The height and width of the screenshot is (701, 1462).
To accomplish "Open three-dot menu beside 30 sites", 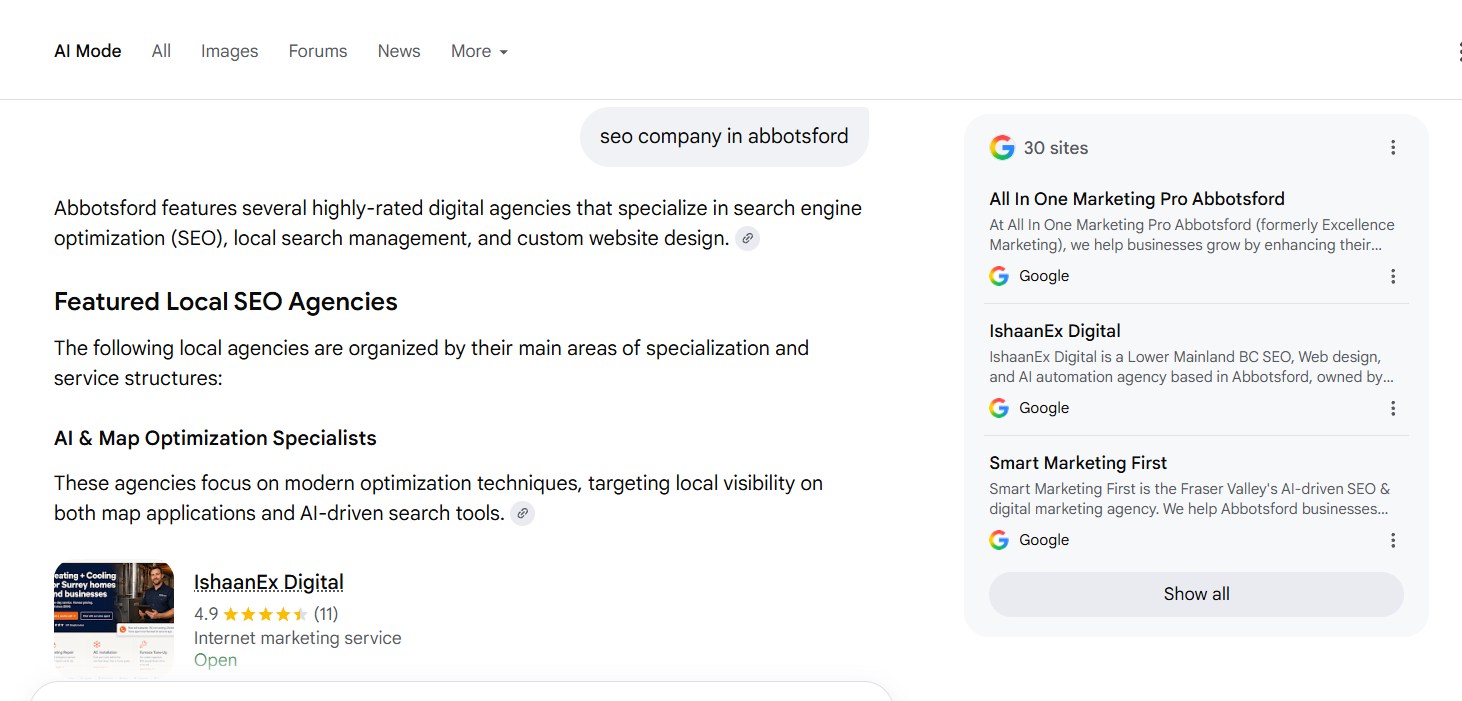I will click(x=1393, y=148).
